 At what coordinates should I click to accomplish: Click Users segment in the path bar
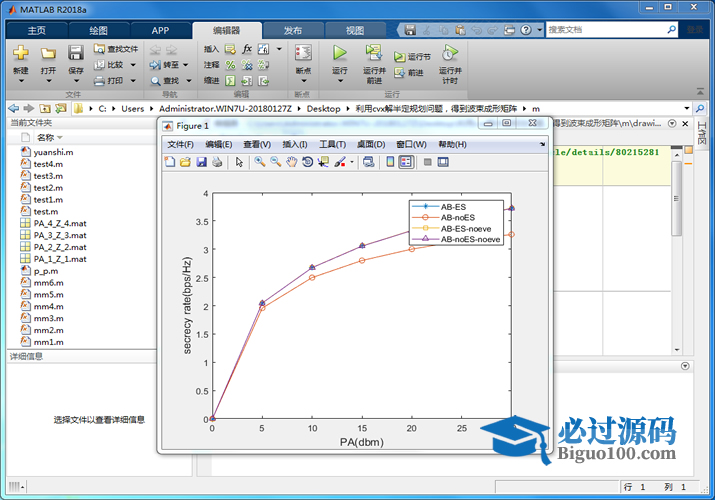coord(133,108)
